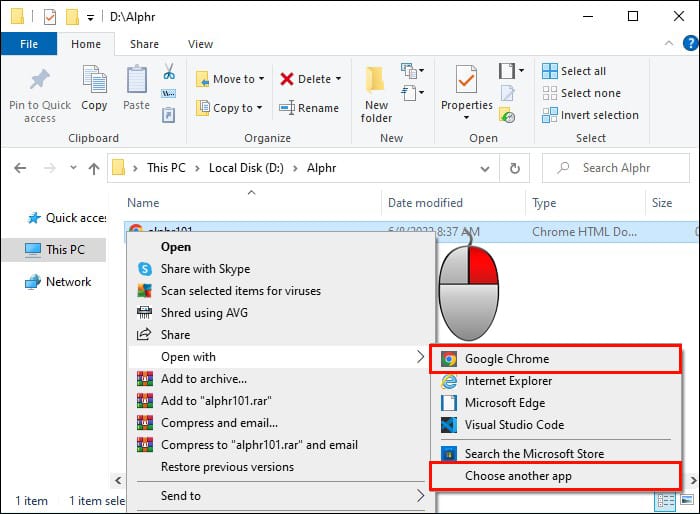Viewport: 700px width, 514px height.
Task: Click the Paste clipboard icon
Action: click(136, 82)
